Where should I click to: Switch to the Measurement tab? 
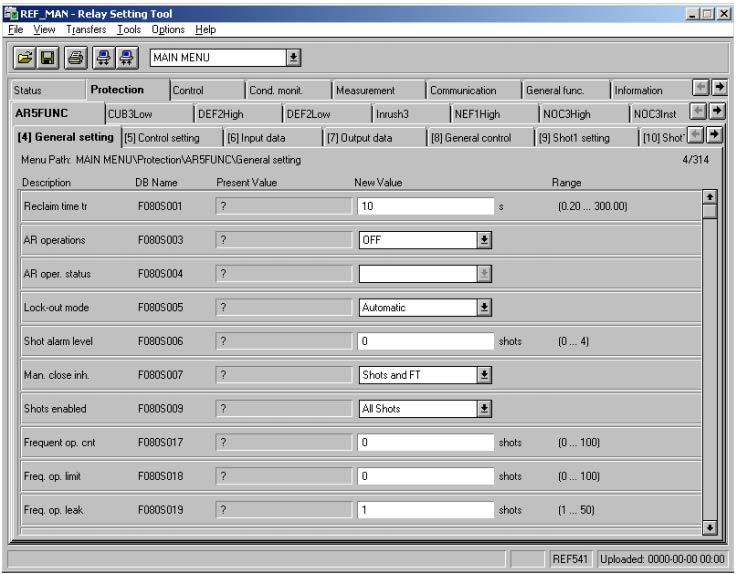click(x=378, y=90)
